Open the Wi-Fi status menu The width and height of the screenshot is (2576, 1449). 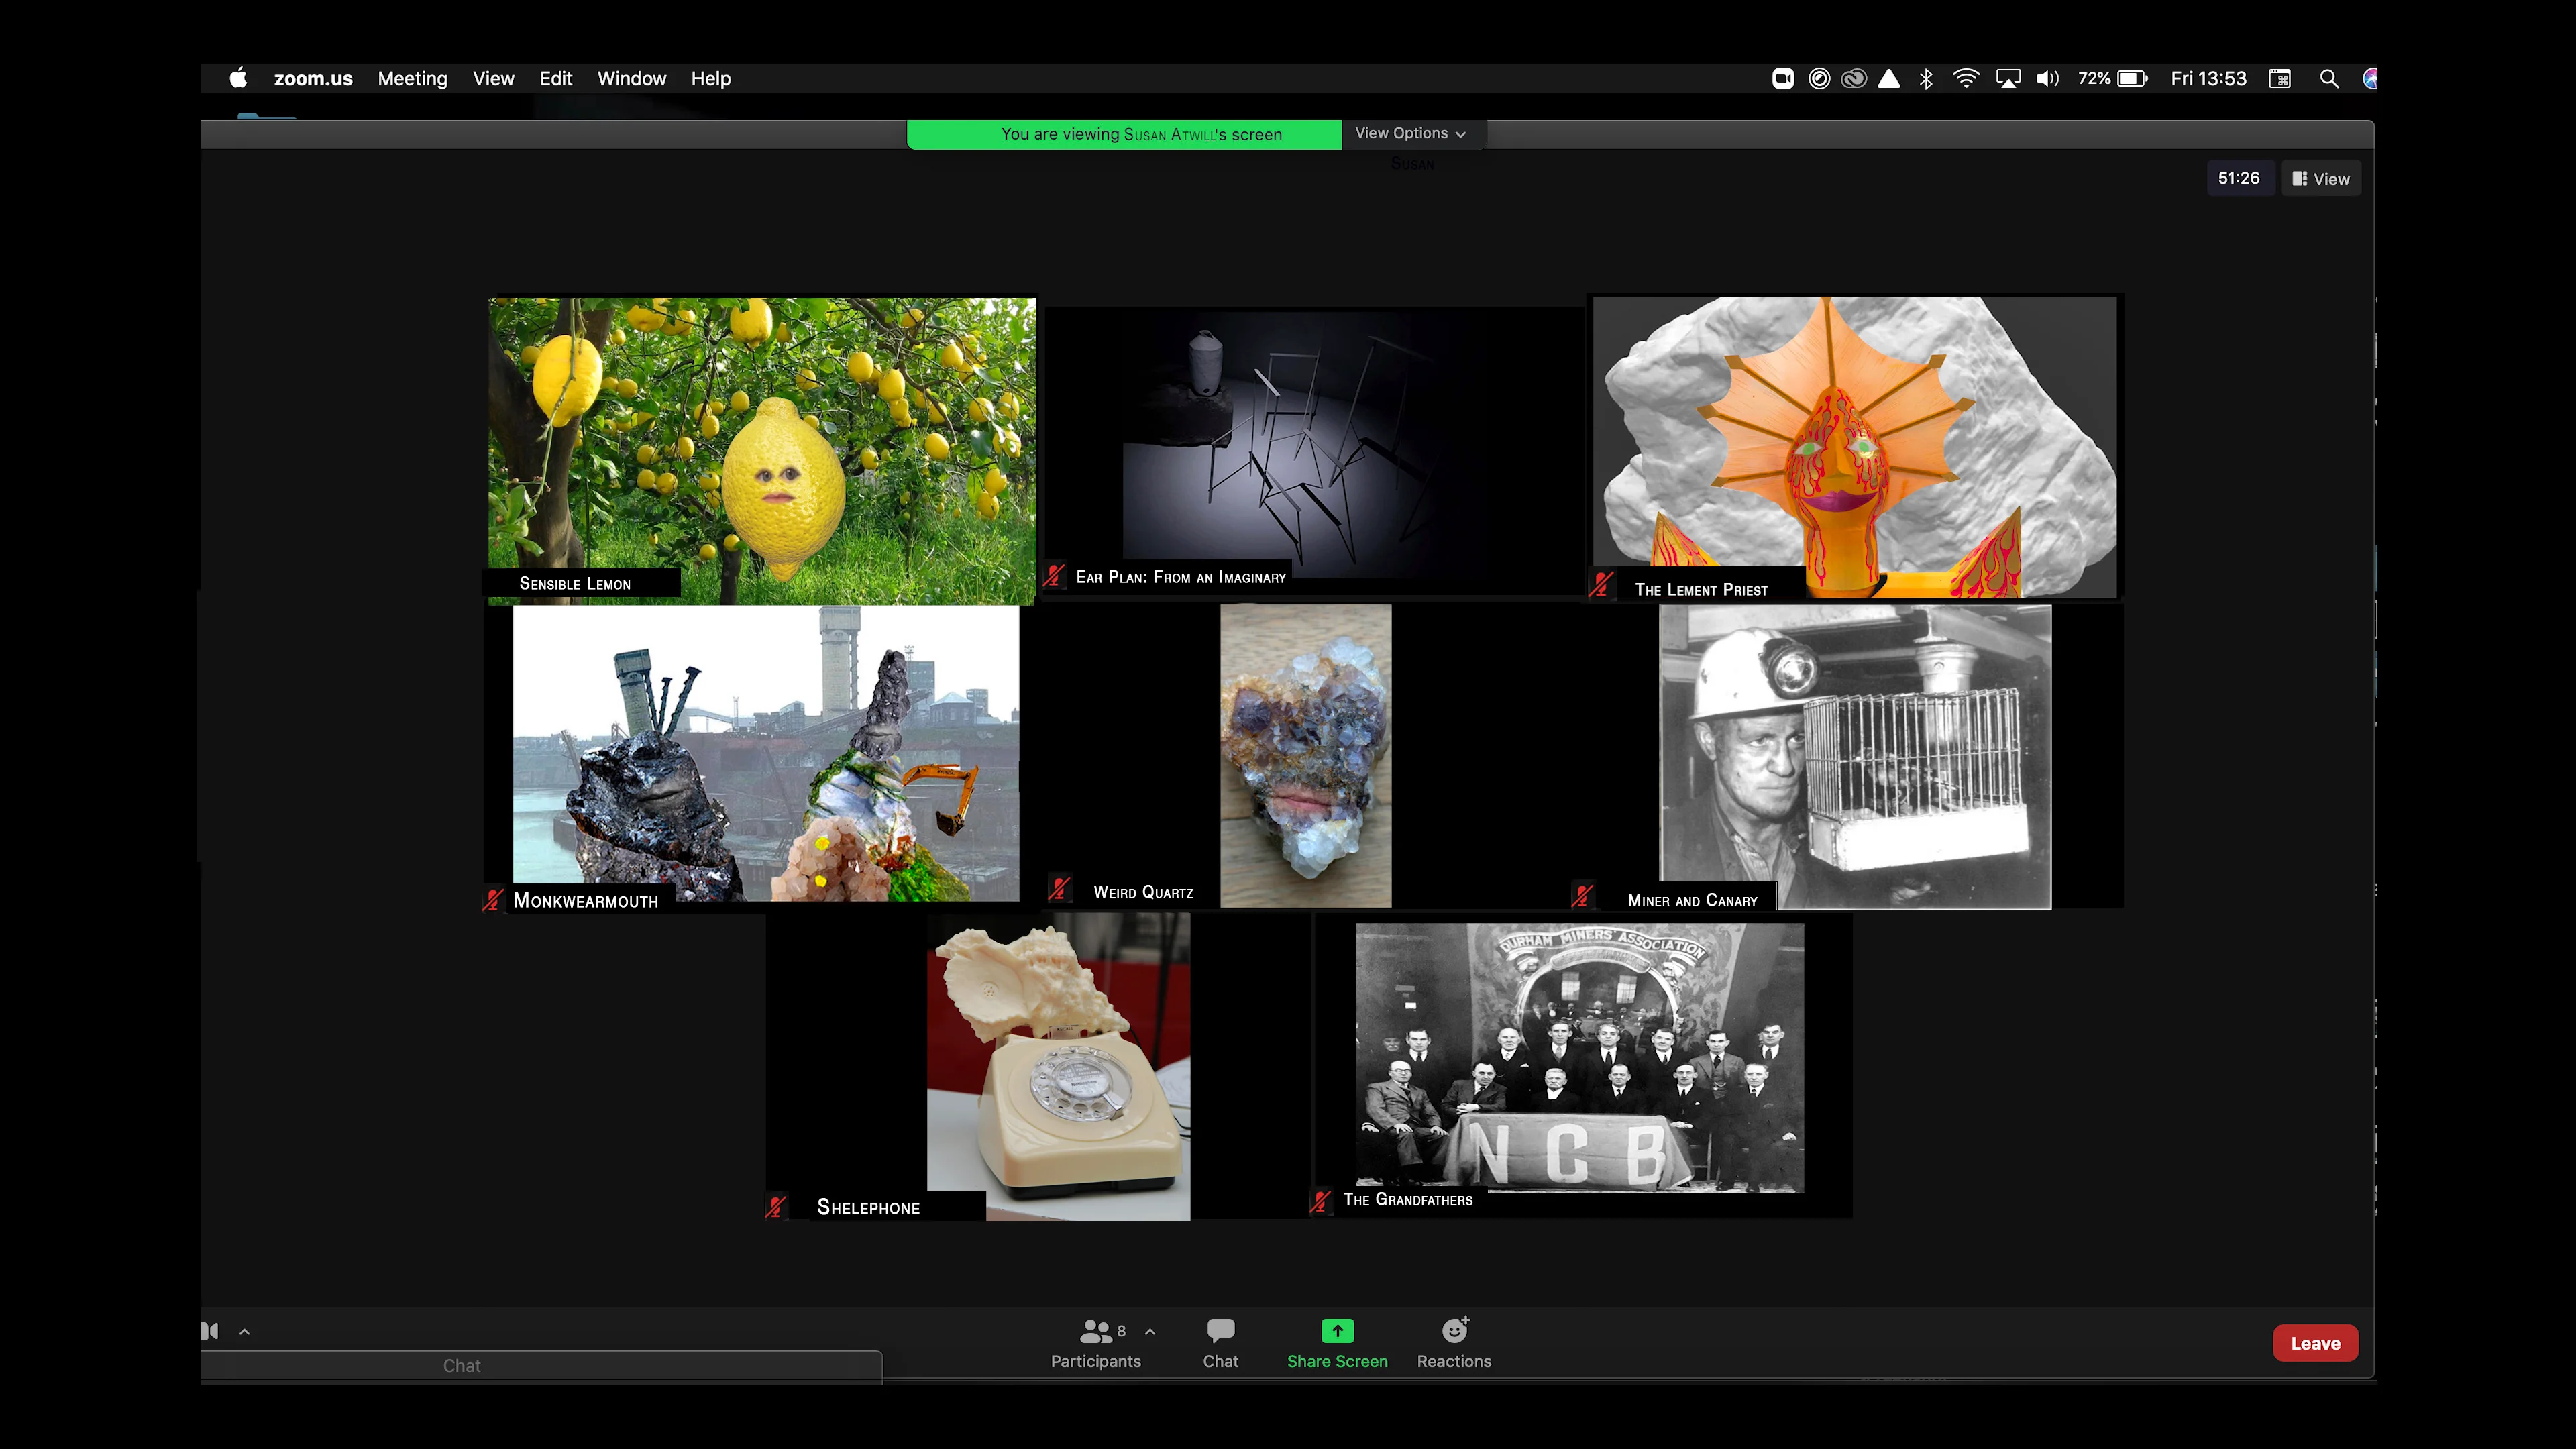pyautogui.click(x=1966, y=79)
